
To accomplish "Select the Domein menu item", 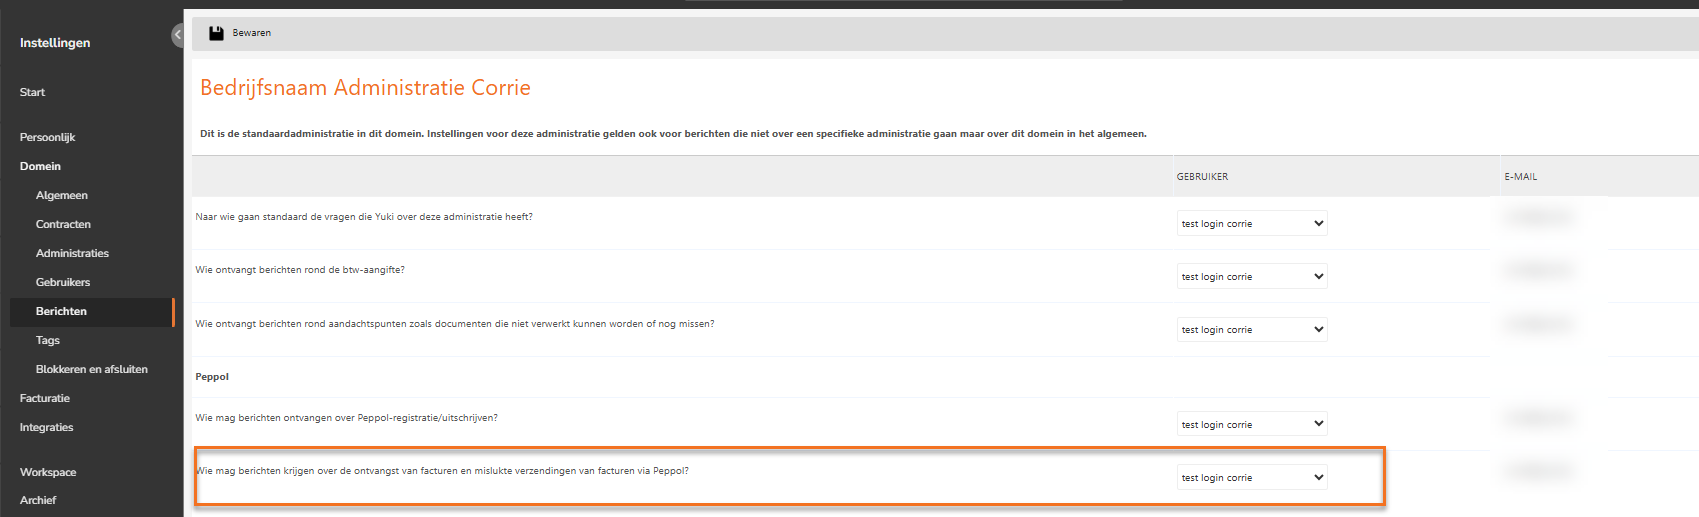I will (40, 166).
